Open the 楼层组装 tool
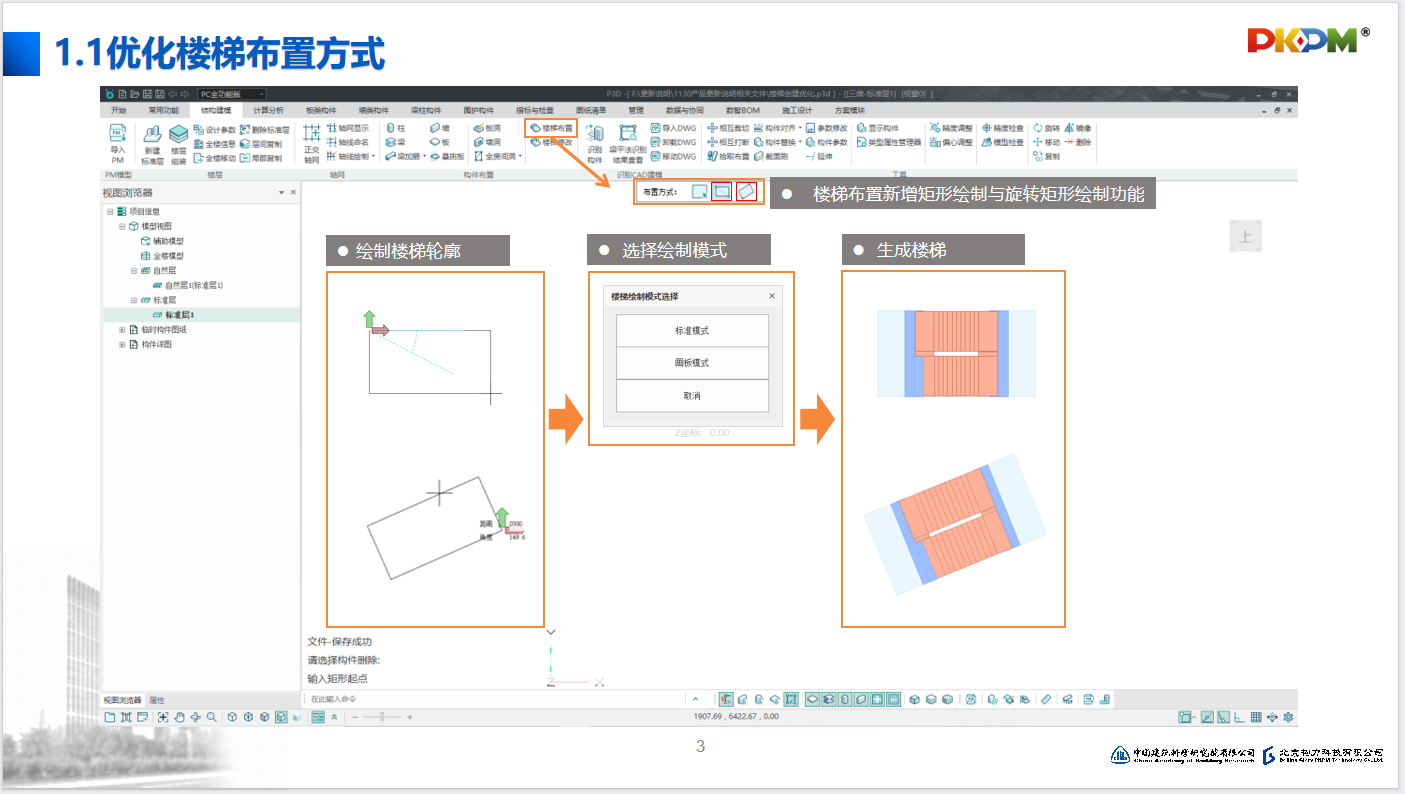This screenshot has height=794, width=1405. (178, 144)
